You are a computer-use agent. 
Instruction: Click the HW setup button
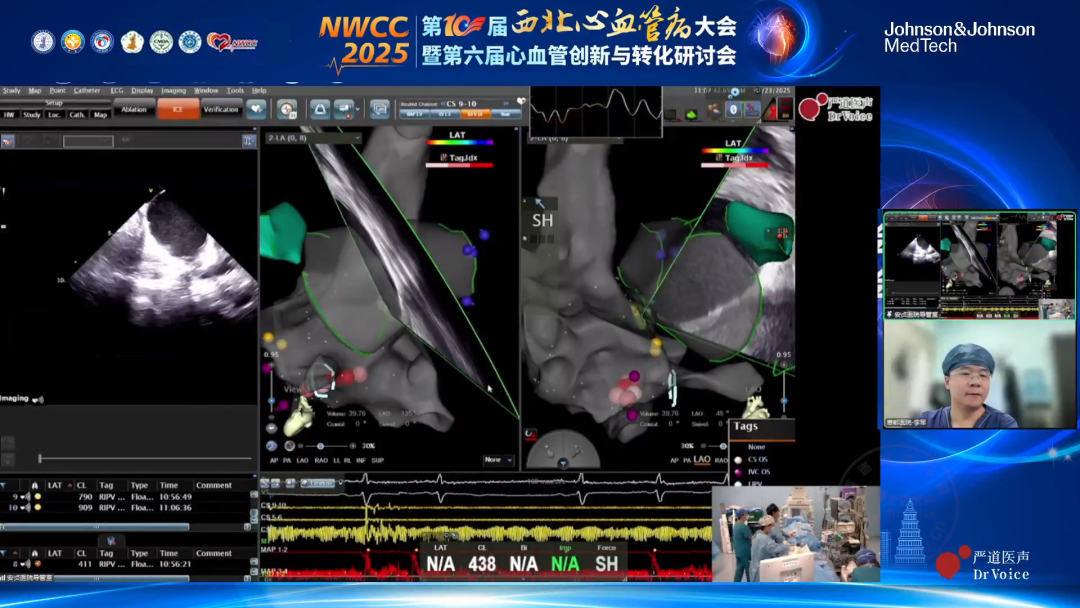(9, 115)
